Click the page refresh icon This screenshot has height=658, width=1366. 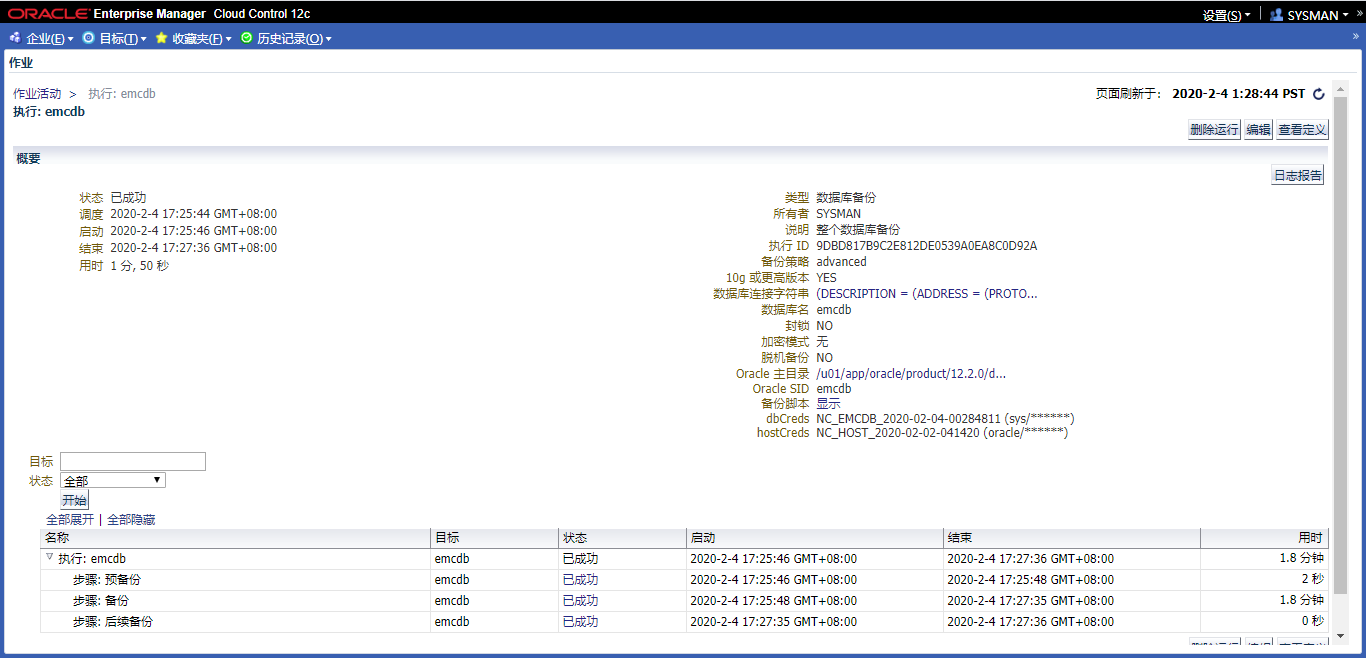click(1318, 94)
